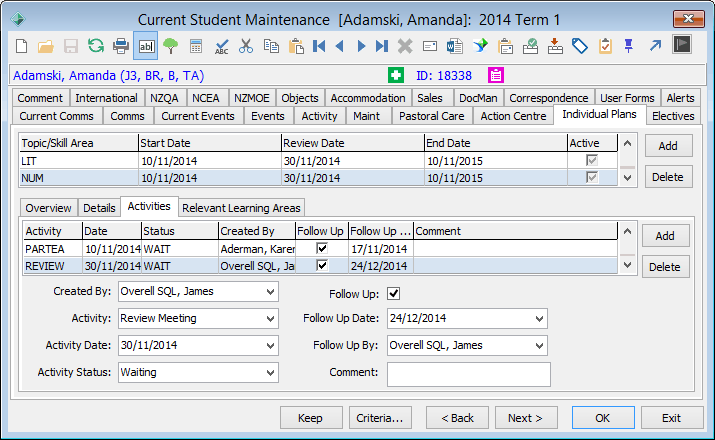The height and width of the screenshot is (440, 715).
Task: Open the Relevant Learning Areas sub-tab
Action: point(241,208)
